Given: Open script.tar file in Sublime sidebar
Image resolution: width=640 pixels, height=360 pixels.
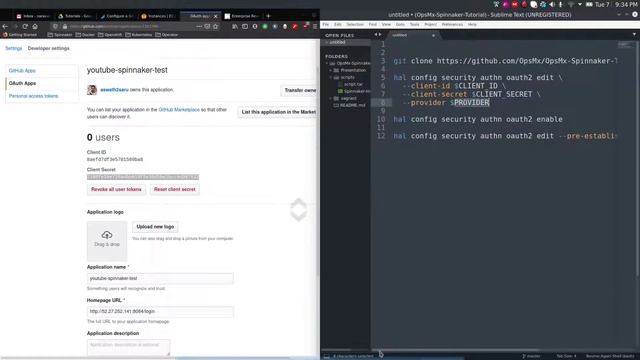Looking at the screenshot, I should point(351,84).
